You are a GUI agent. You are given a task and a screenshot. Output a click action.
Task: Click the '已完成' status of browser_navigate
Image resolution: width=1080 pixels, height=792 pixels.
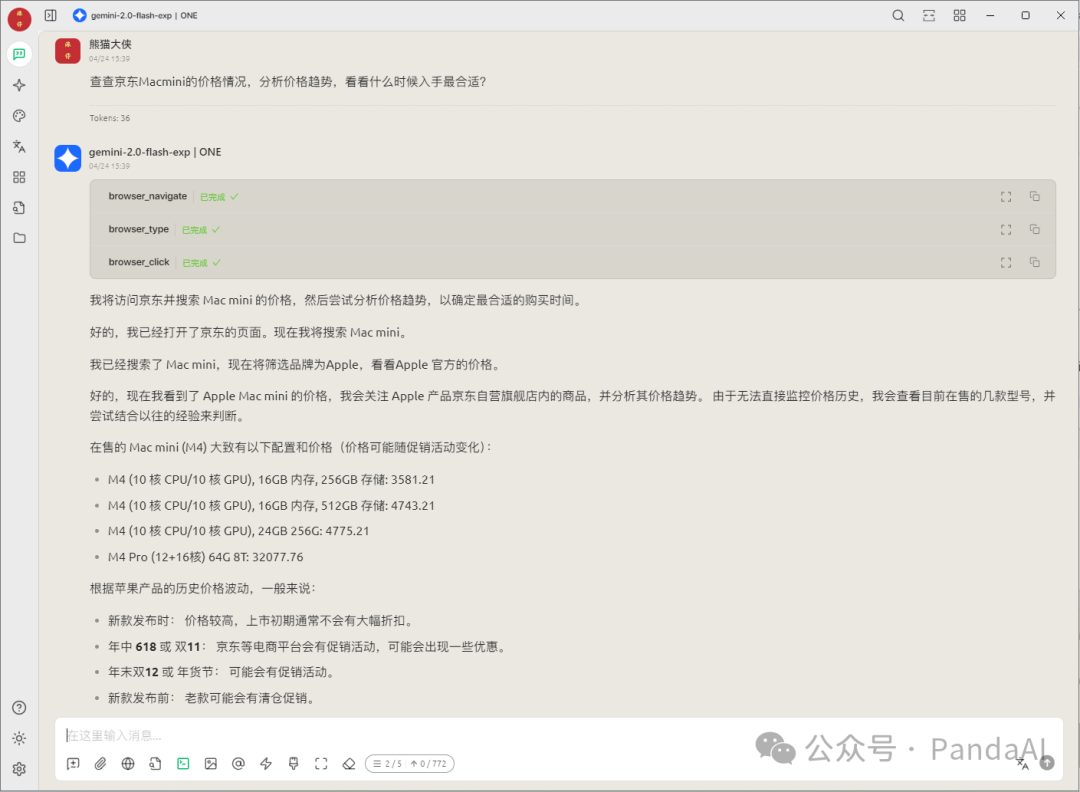(x=219, y=197)
